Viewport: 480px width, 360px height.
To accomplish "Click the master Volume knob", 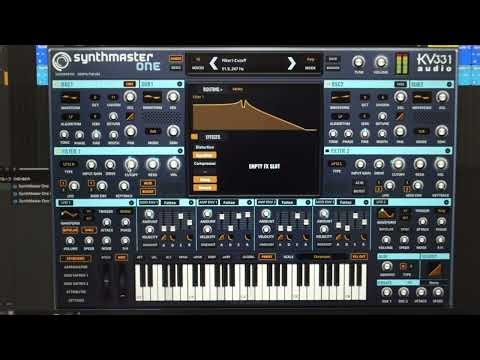I will (x=380, y=62).
